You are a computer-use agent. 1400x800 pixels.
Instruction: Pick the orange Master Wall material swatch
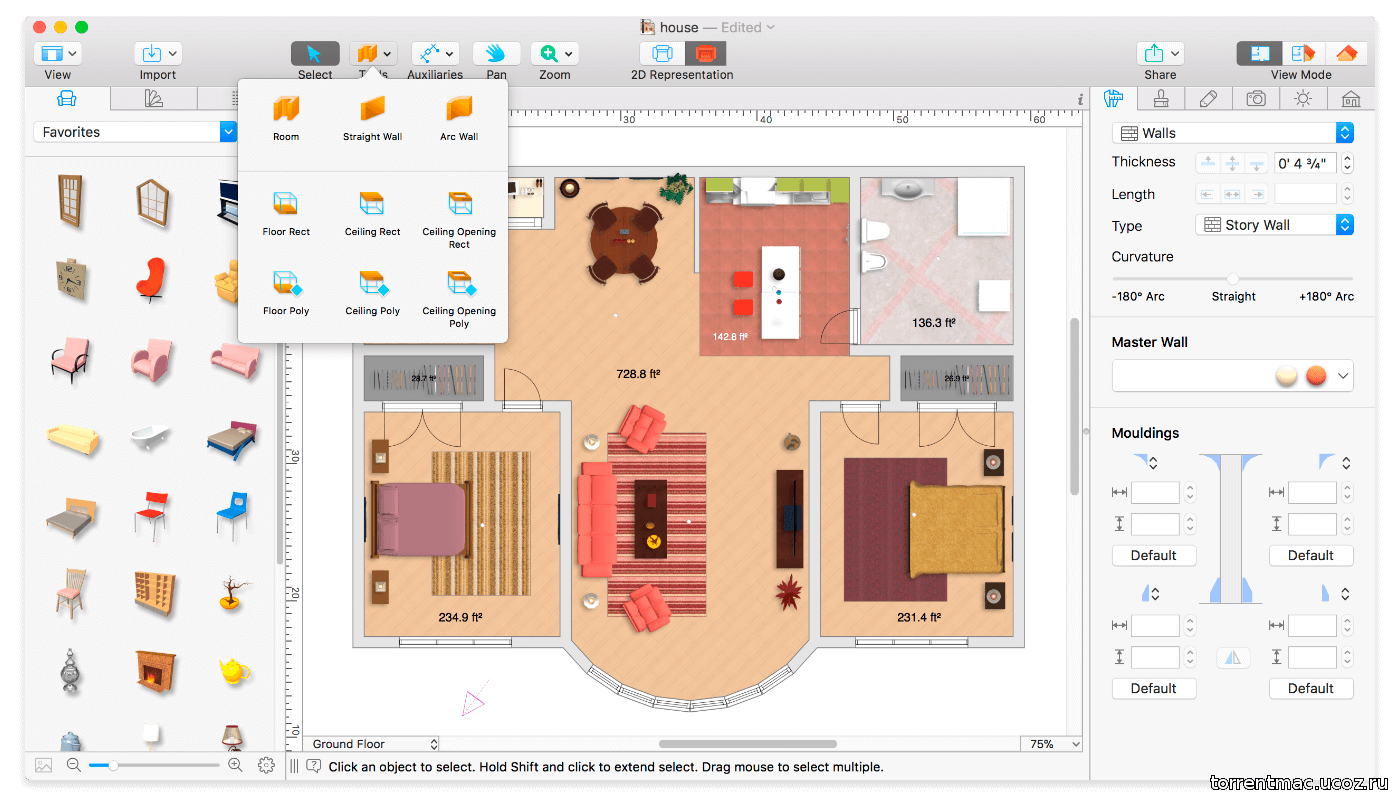[x=1316, y=376]
